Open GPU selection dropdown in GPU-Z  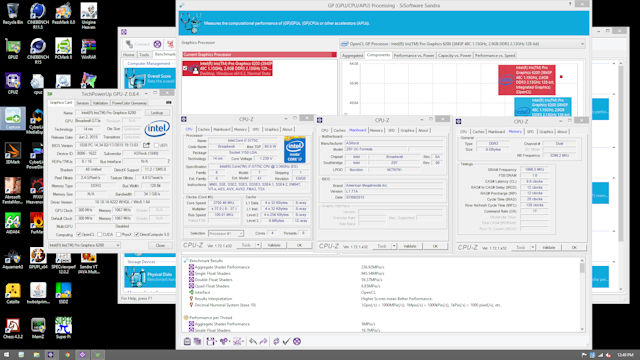(84, 245)
